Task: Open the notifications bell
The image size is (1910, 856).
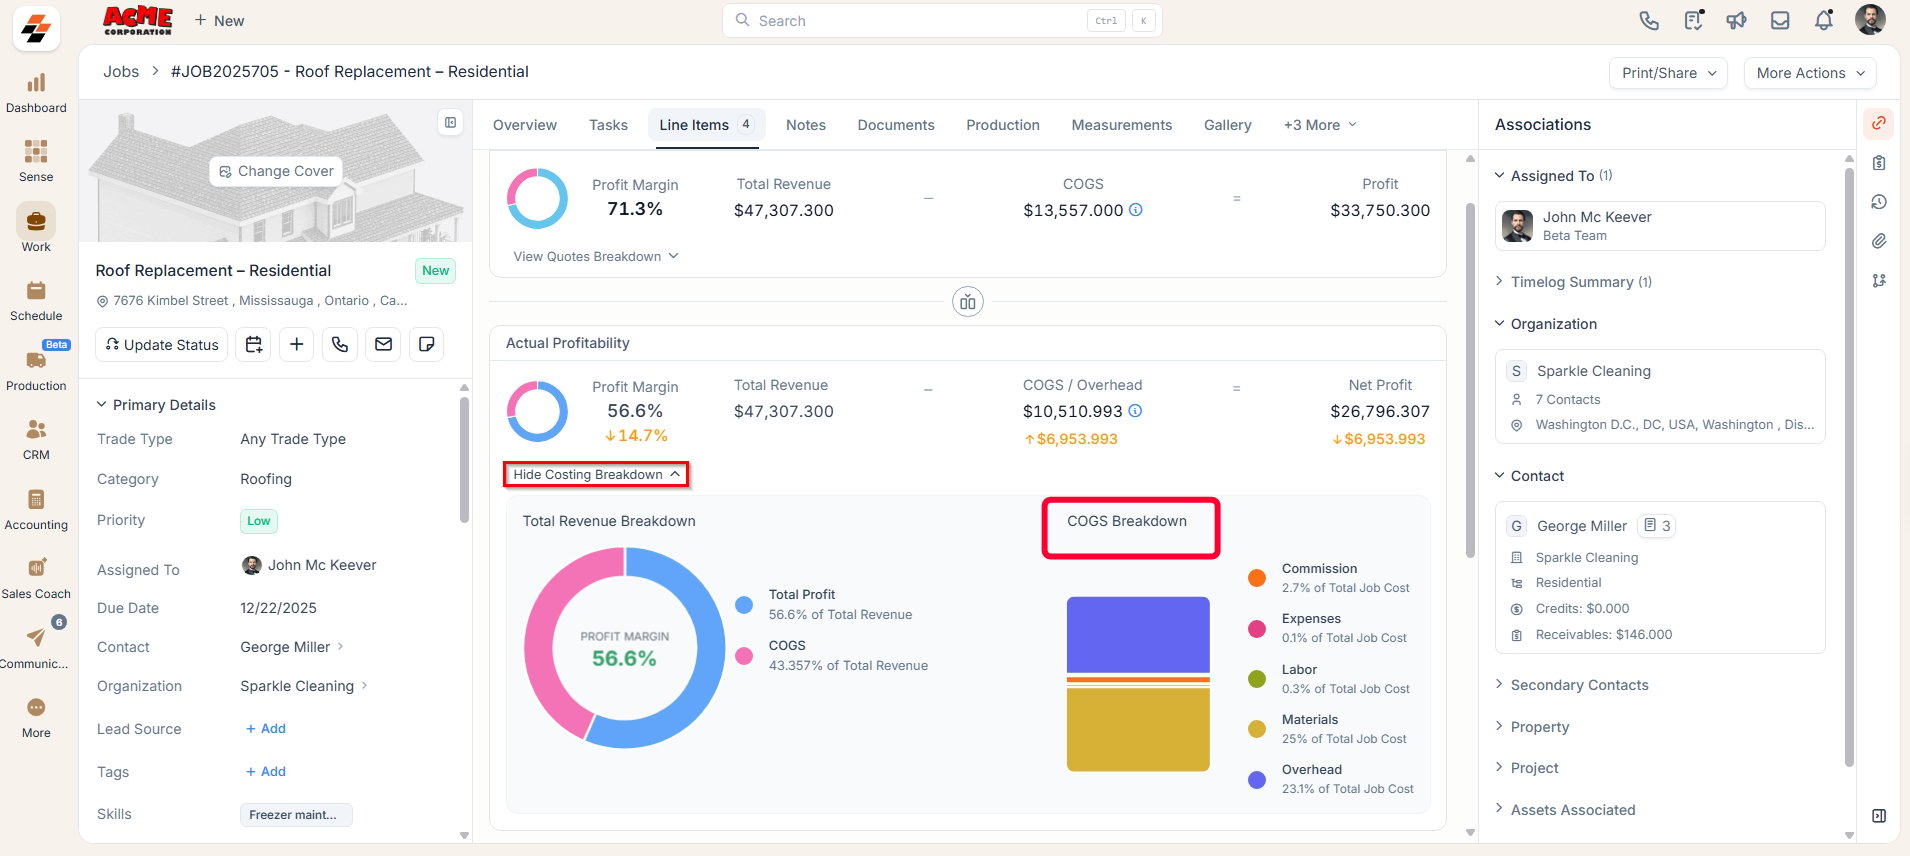Action: (1824, 20)
